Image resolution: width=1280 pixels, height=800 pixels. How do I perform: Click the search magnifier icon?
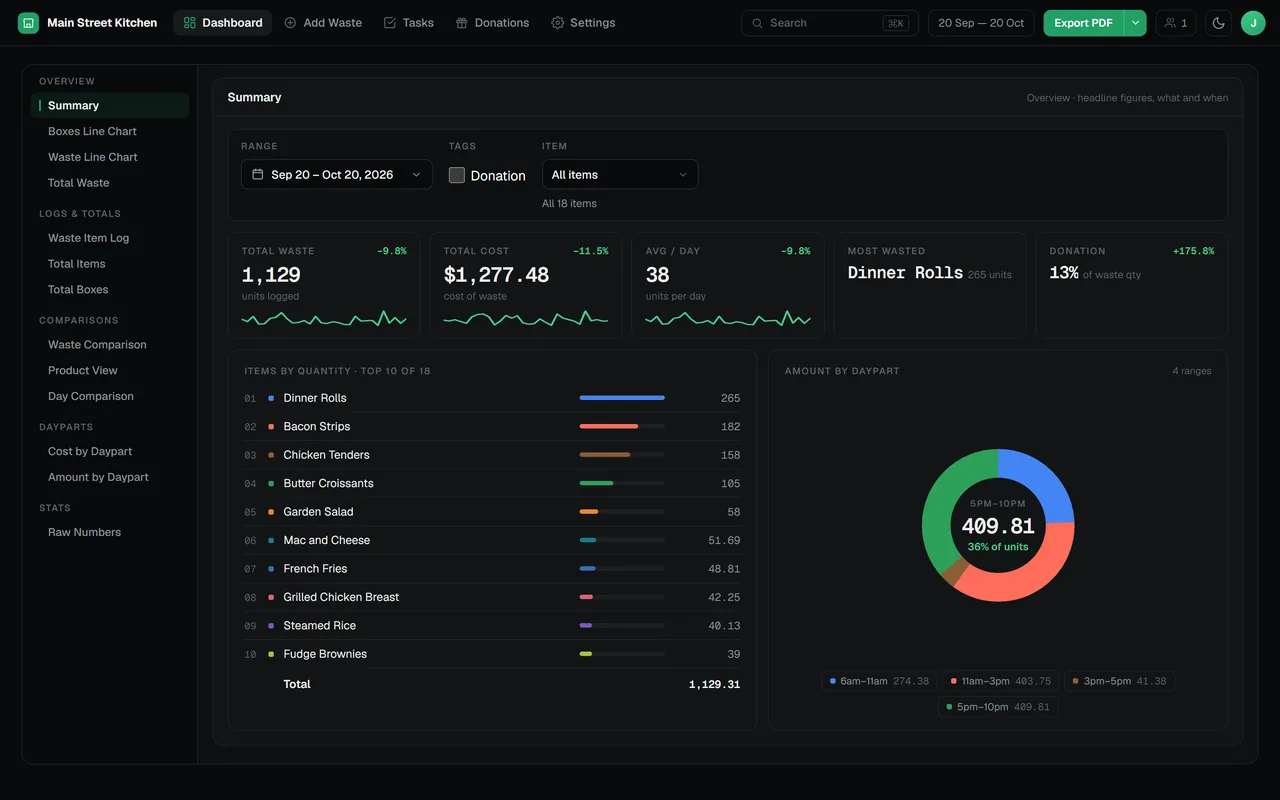tap(758, 23)
